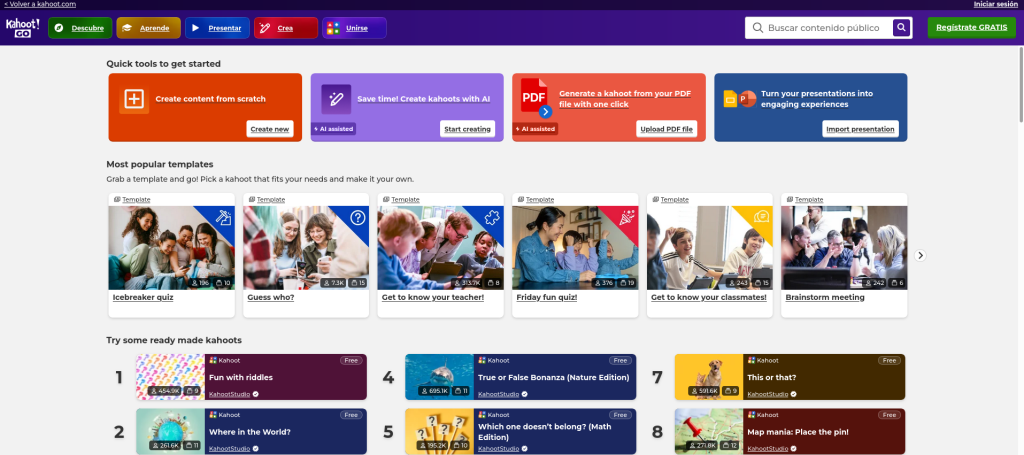Open the Icebreaker quiz template title
1024x455 pixels.
point(143,297)
